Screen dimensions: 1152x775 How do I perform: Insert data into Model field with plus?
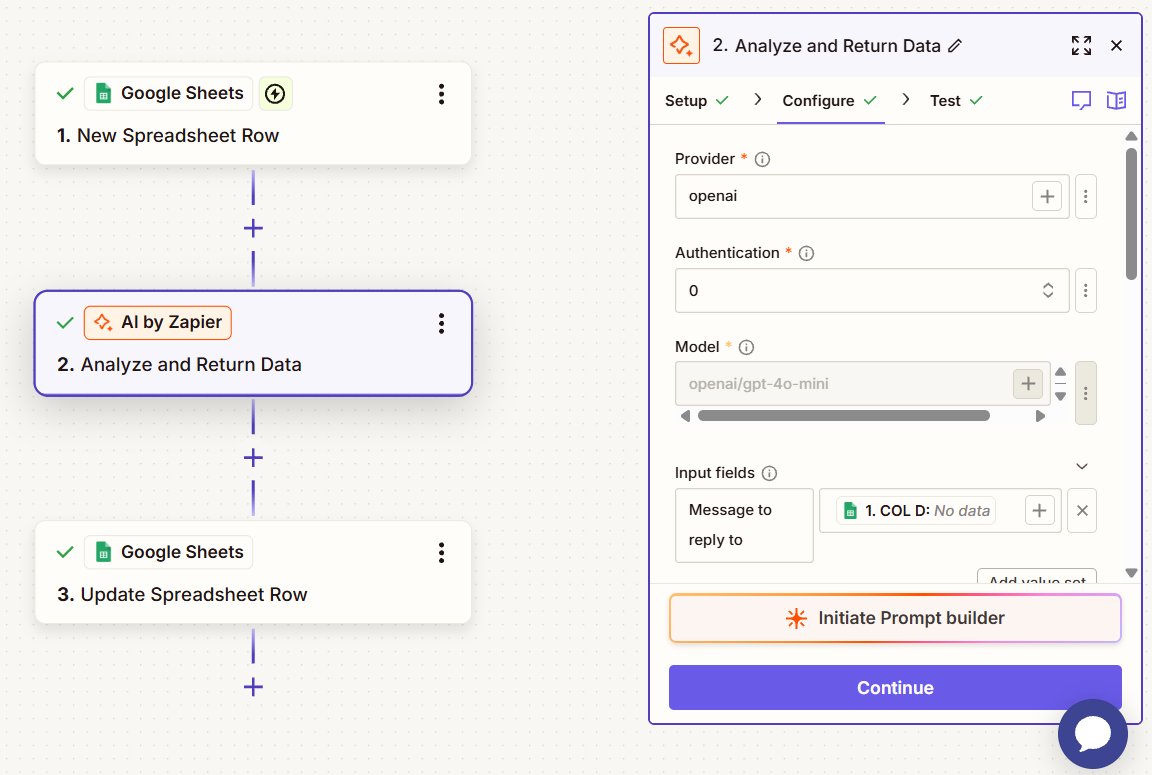[1028, 383]
